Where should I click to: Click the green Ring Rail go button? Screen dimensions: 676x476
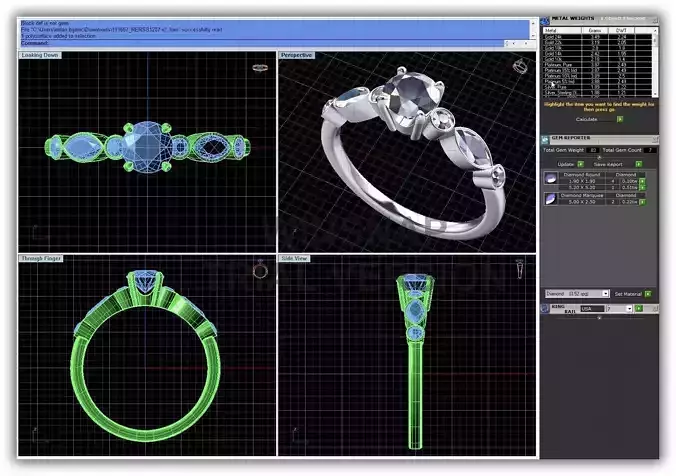pyautogui.click(x=638, y=308)
